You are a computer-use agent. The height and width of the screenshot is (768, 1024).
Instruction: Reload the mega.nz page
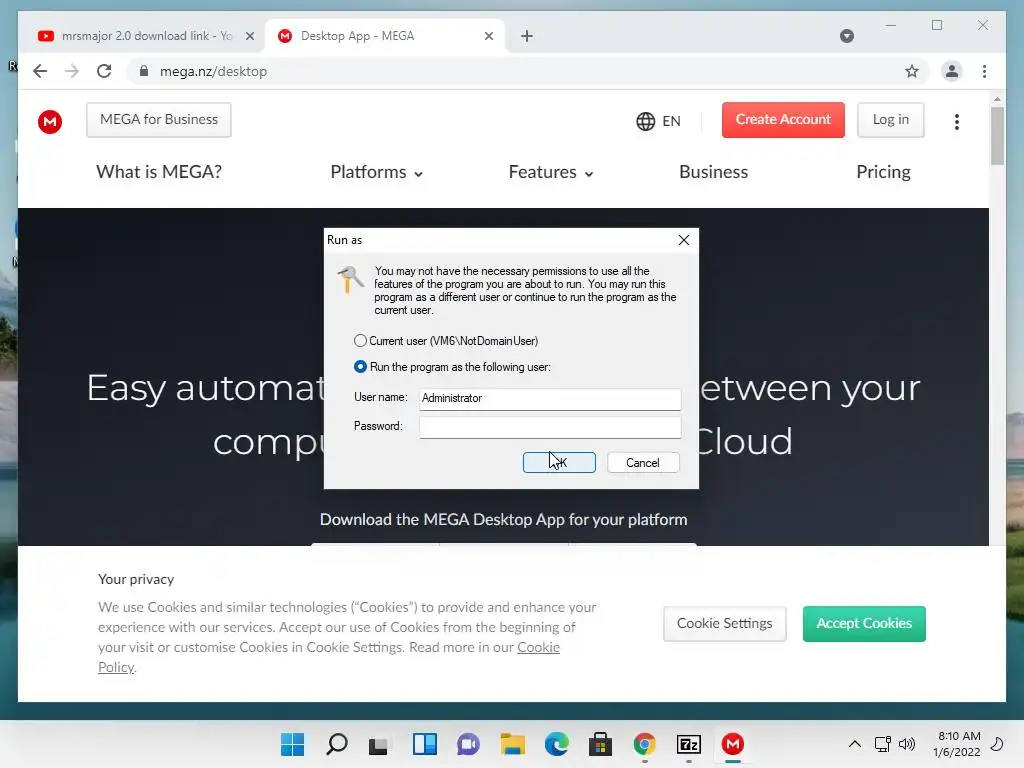coord(104,71)
